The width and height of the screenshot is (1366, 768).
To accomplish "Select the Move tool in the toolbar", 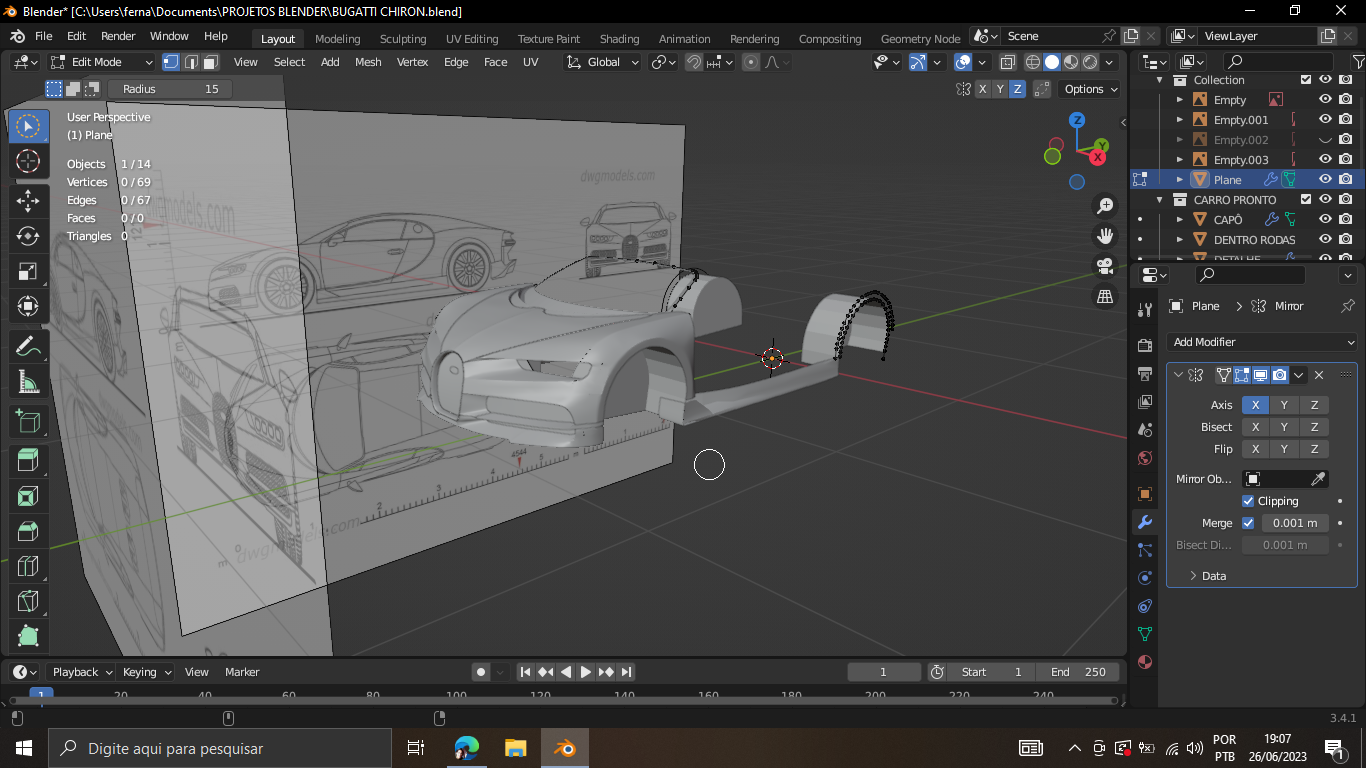I will (28, 199).
